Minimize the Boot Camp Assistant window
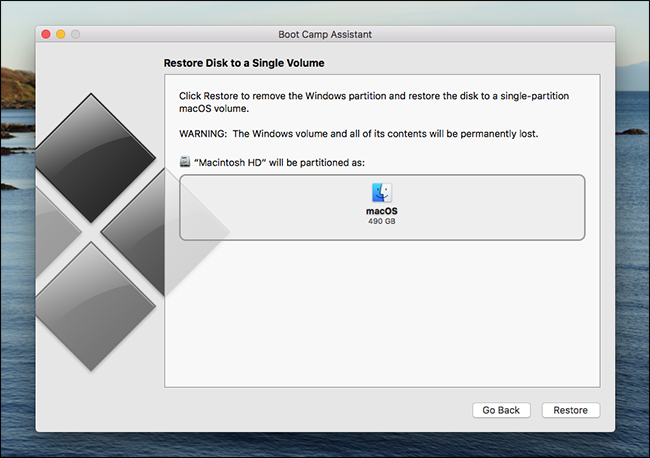This screenshot has width=650, height=458. click(x=61, y=34)
